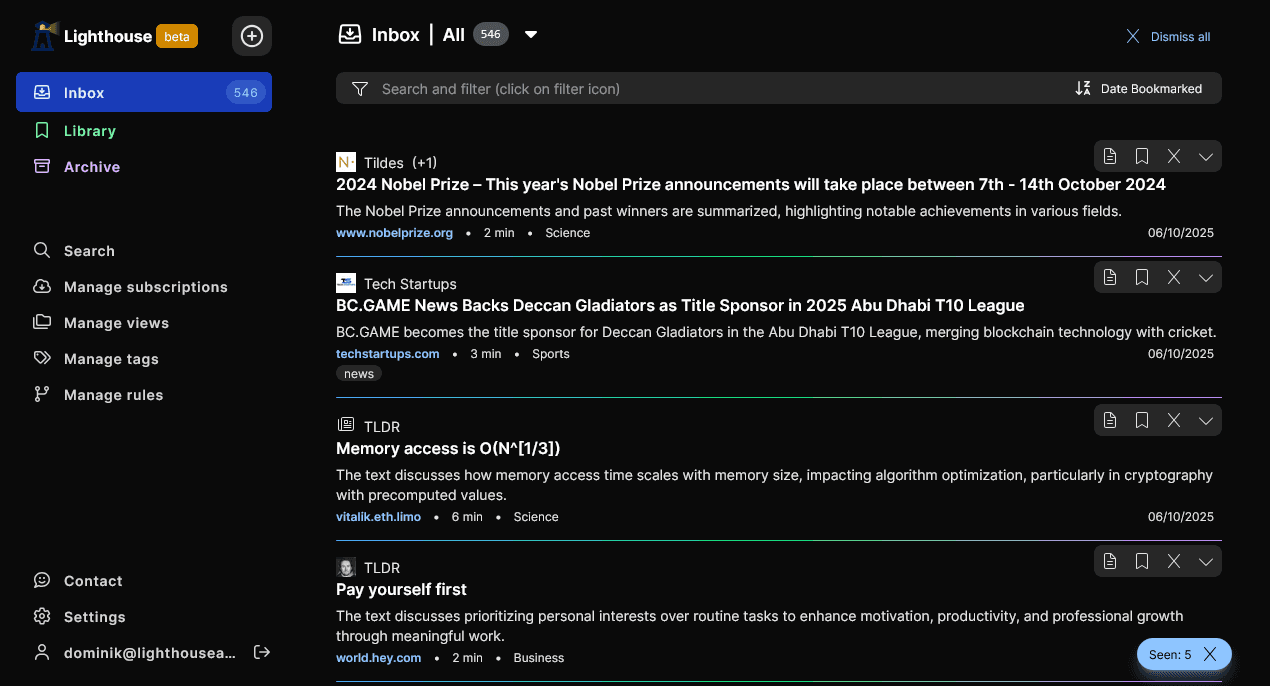
Task: Expand the Inbox All view dropdown arrow
Action: pyautogui.click(x=531, y=35)
